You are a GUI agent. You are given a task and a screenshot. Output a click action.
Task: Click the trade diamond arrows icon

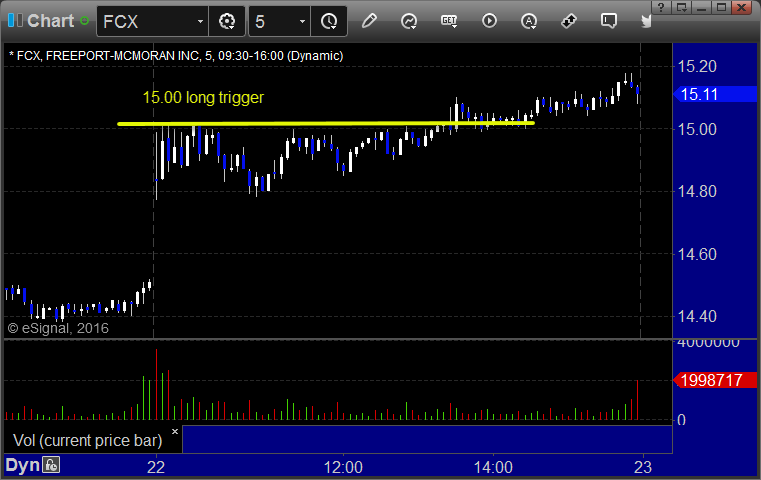pos(568,21)
